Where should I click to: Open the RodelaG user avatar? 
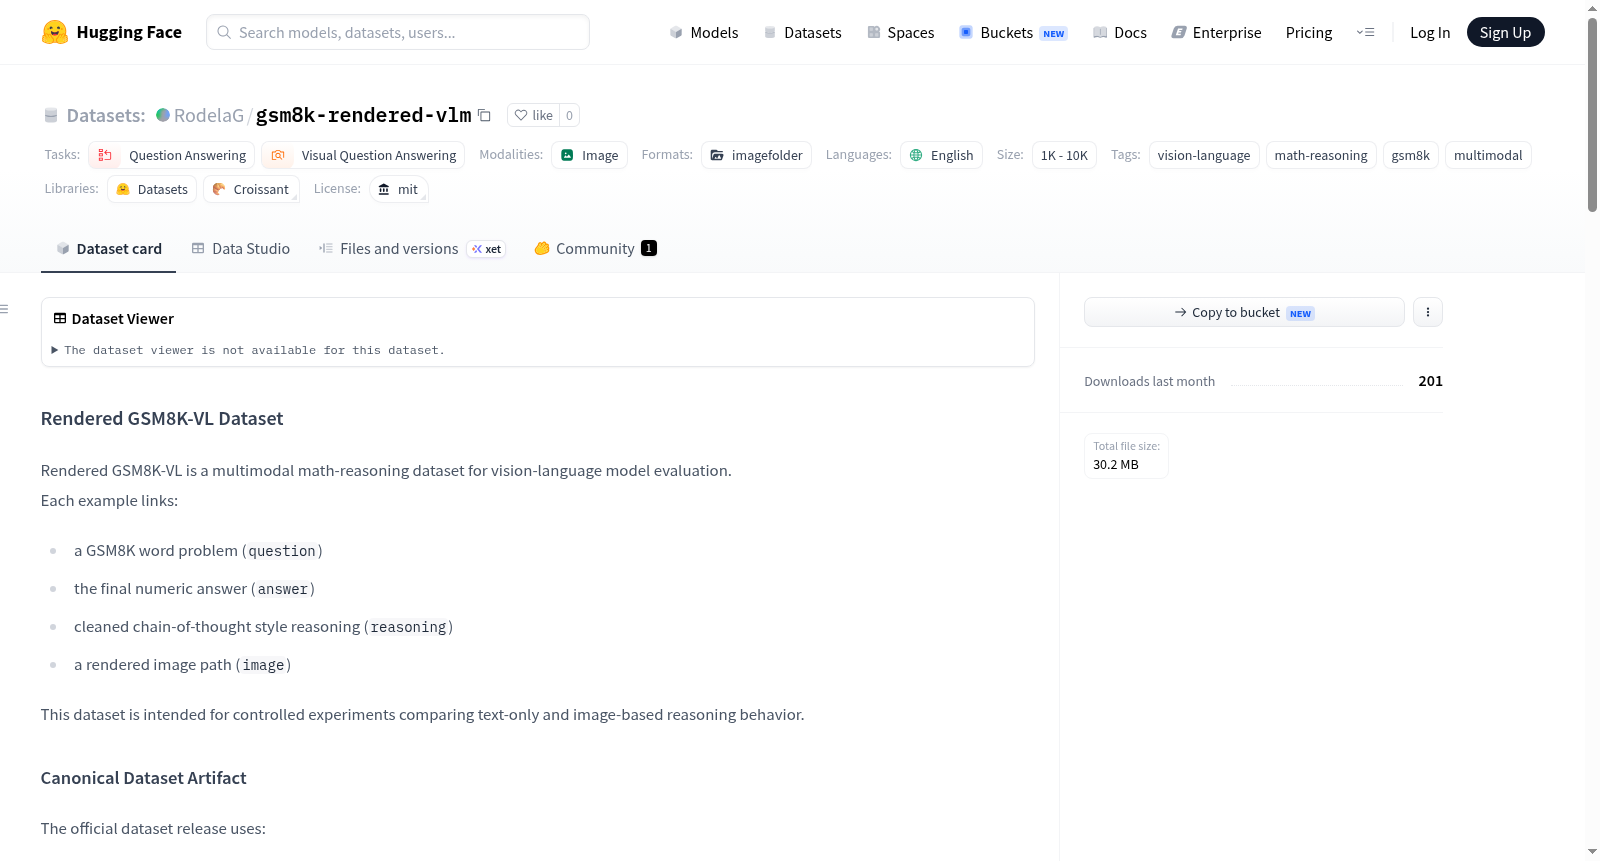pos(163,115)
